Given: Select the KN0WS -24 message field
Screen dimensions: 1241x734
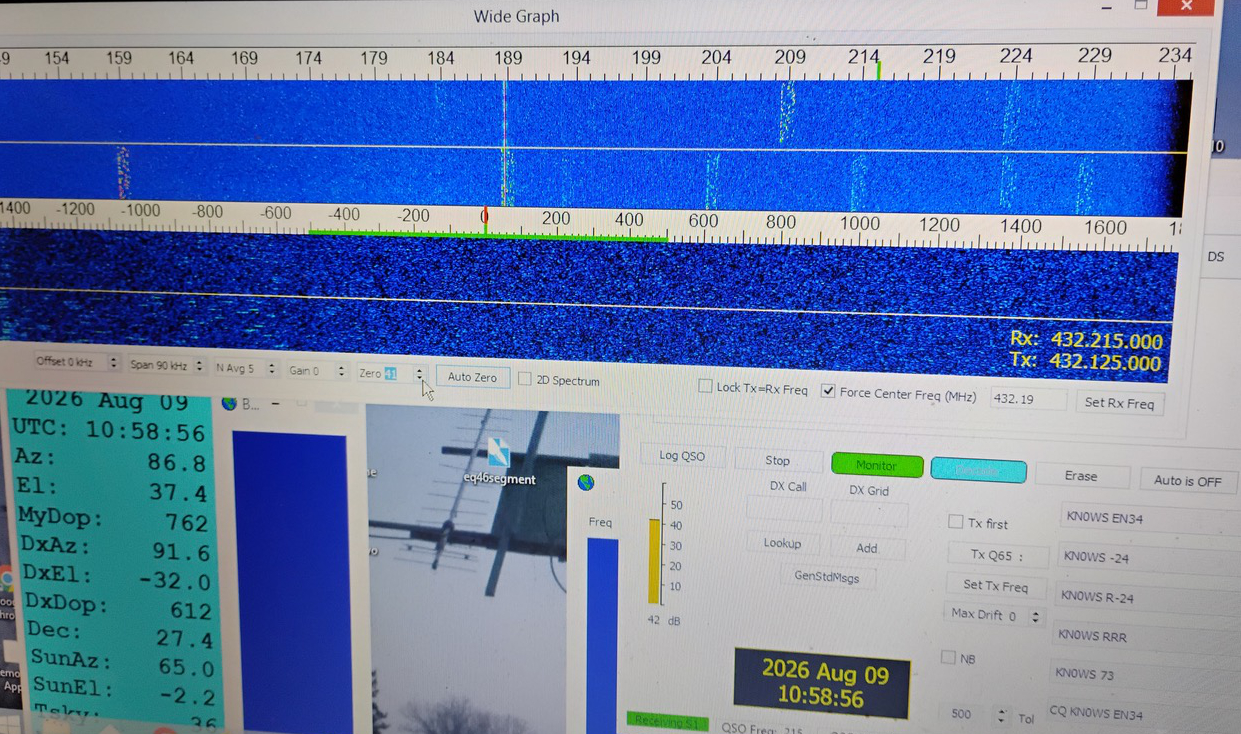Looking at the screenshot, I should pyautogui.click(x=1148, y=557).
